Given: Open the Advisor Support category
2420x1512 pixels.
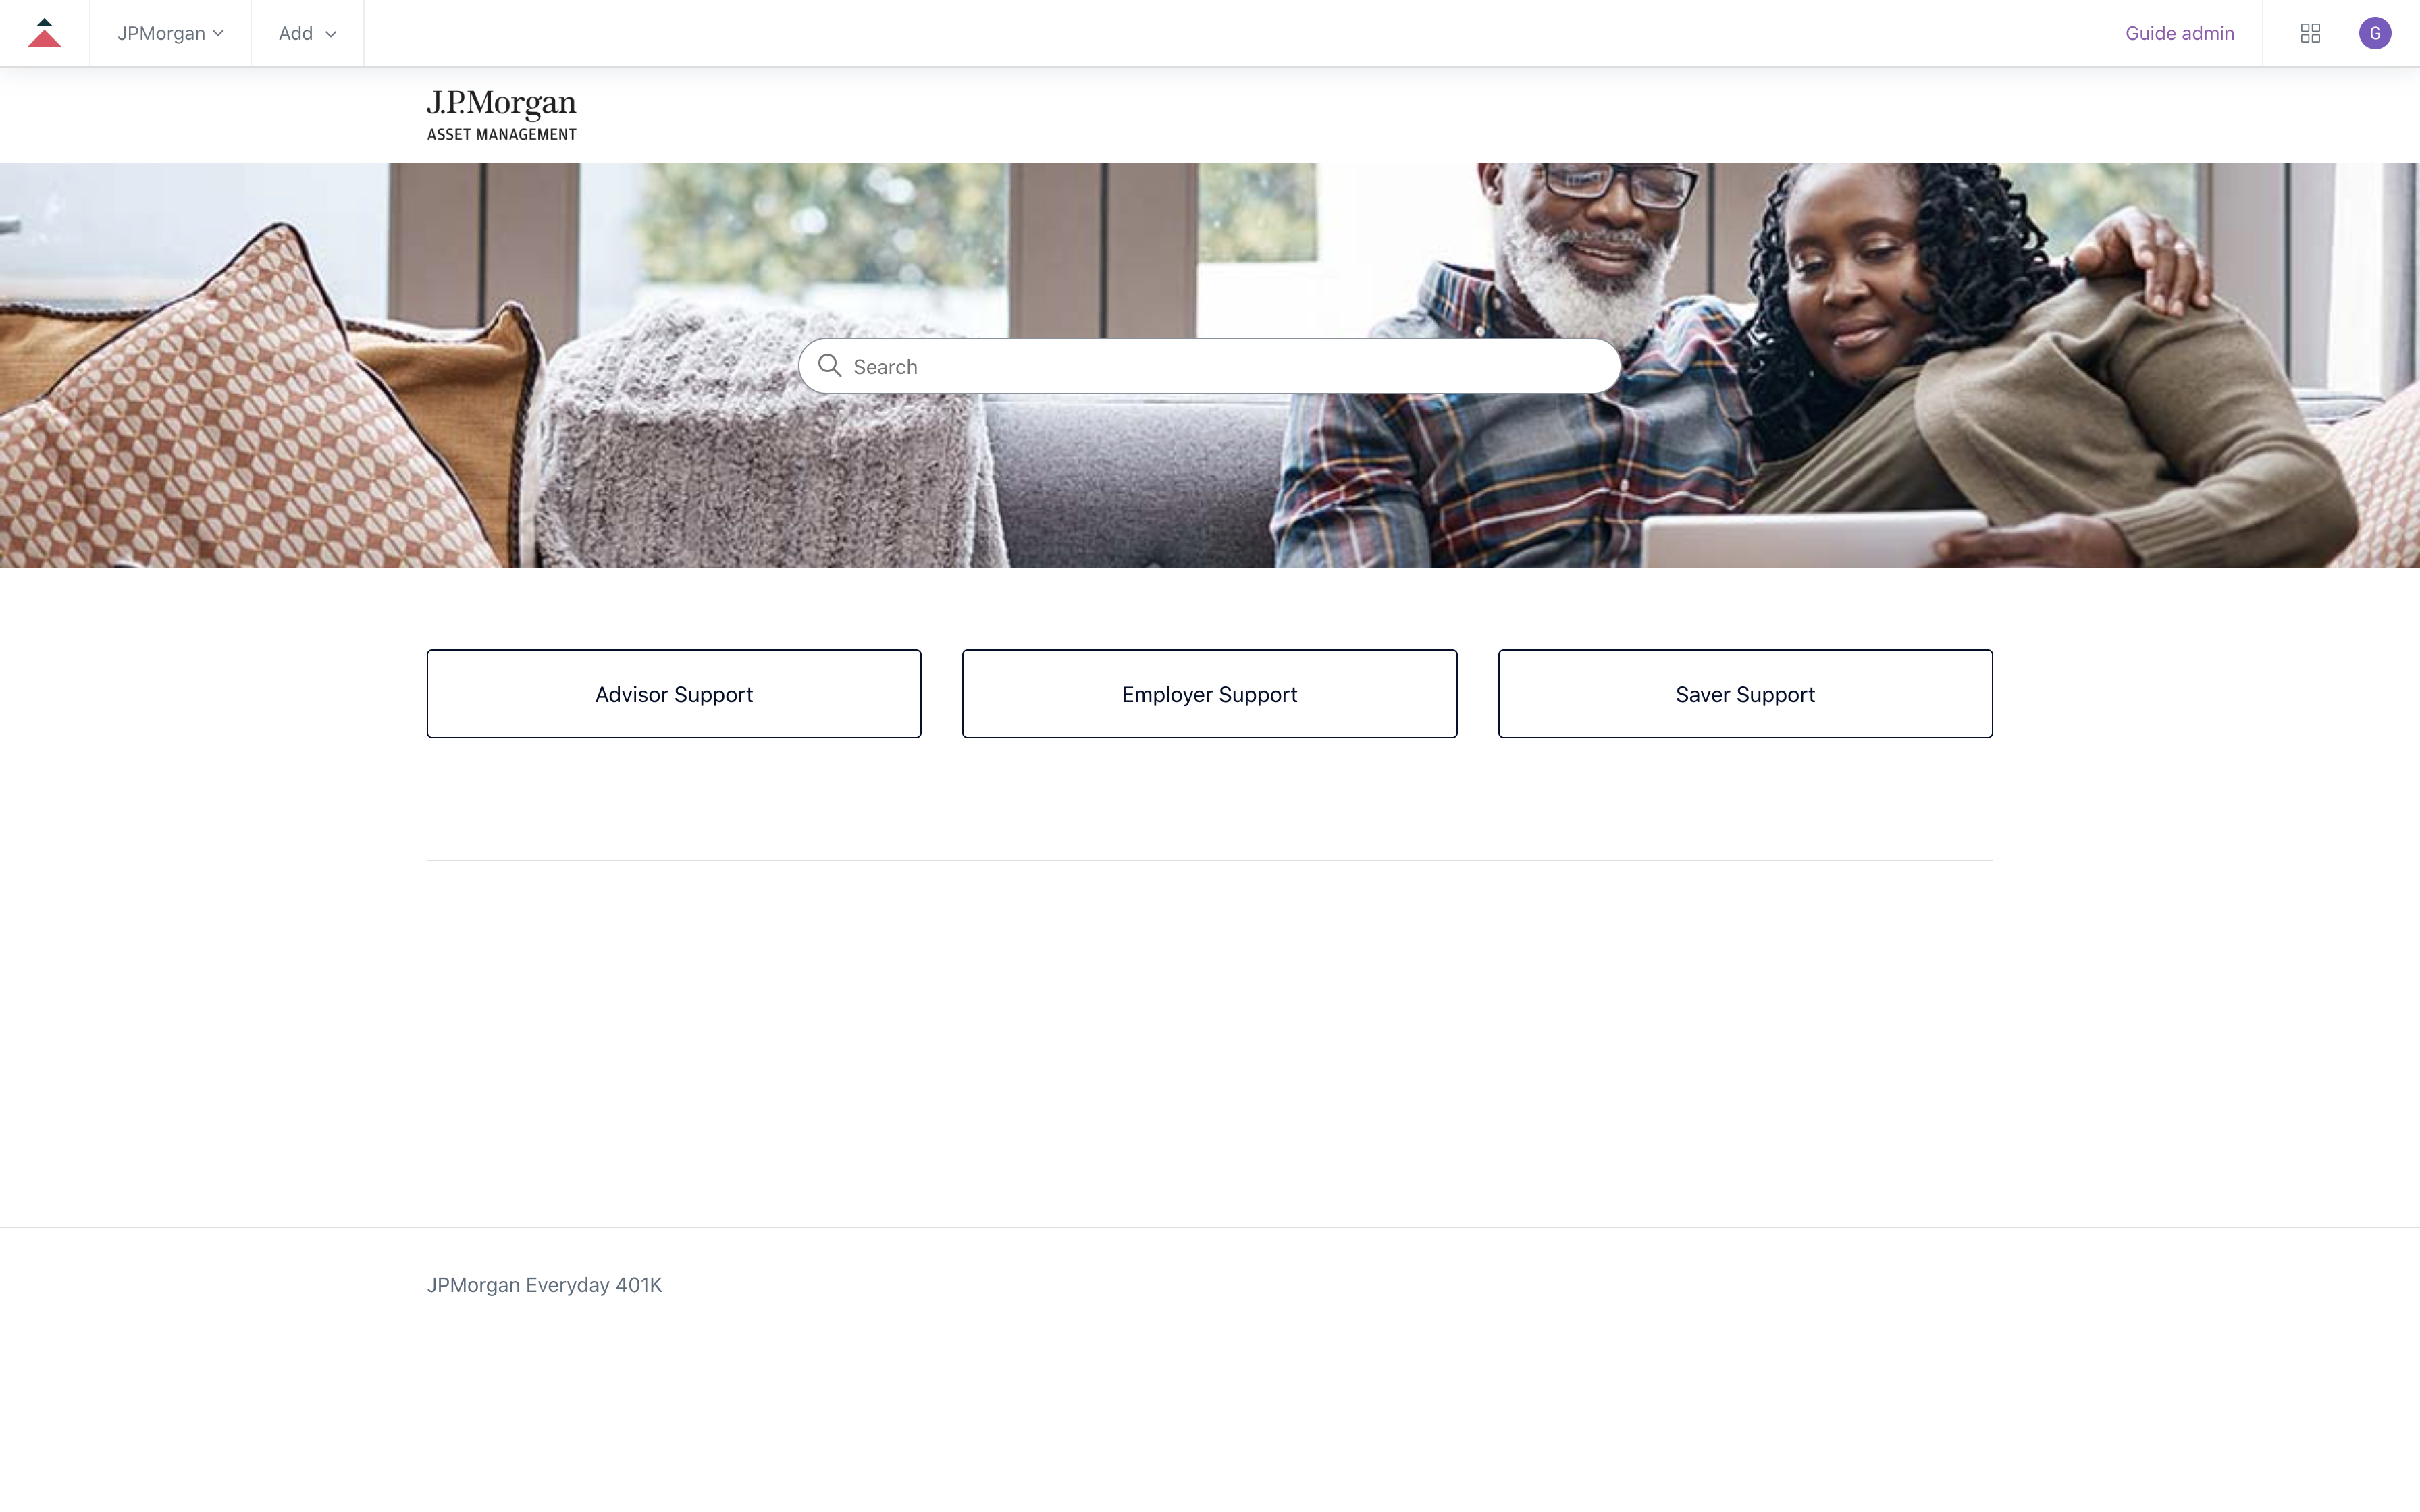Looking at the screenshot, I should pos(674,694).
